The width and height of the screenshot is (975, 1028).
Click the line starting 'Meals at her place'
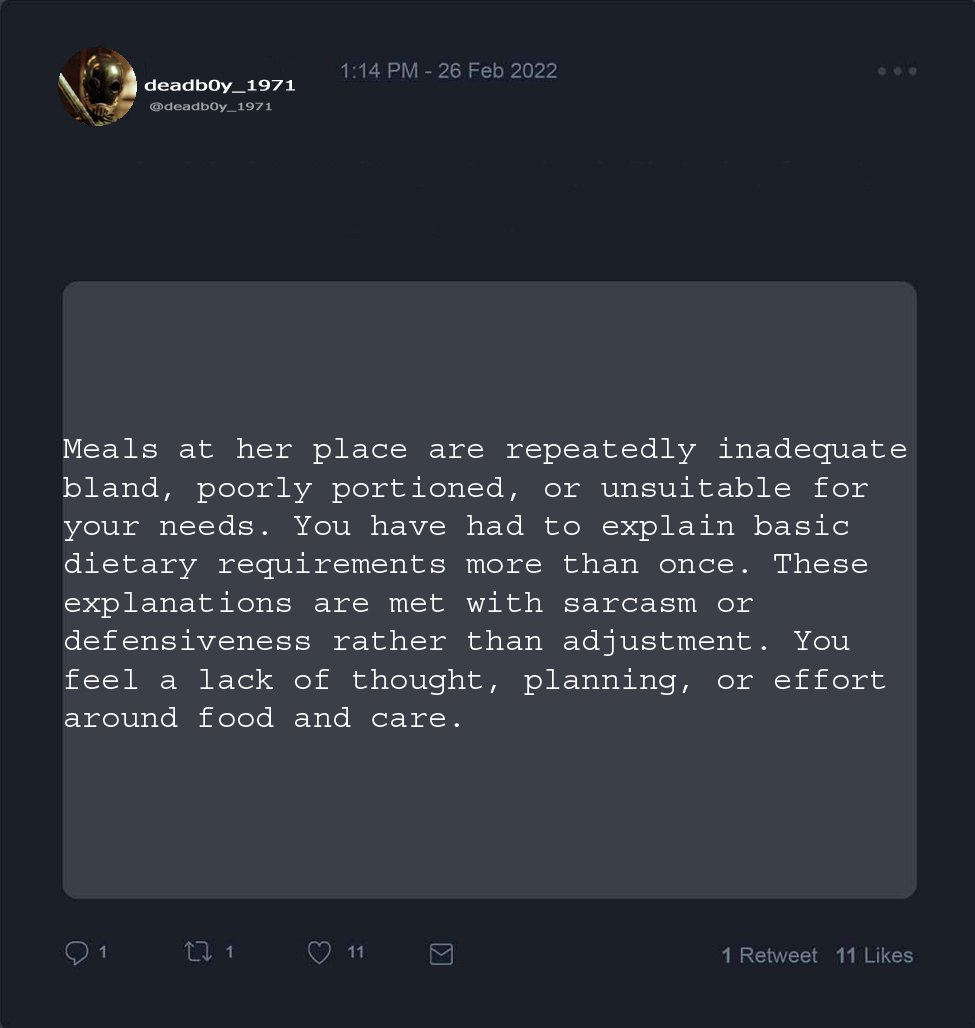(485, 449)
